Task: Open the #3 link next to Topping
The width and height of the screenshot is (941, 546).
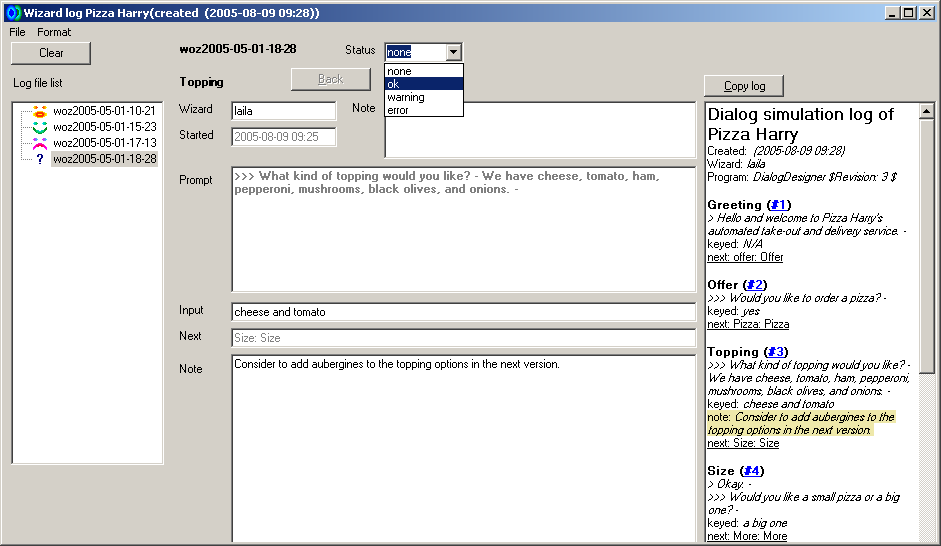Action: point(775,352)
